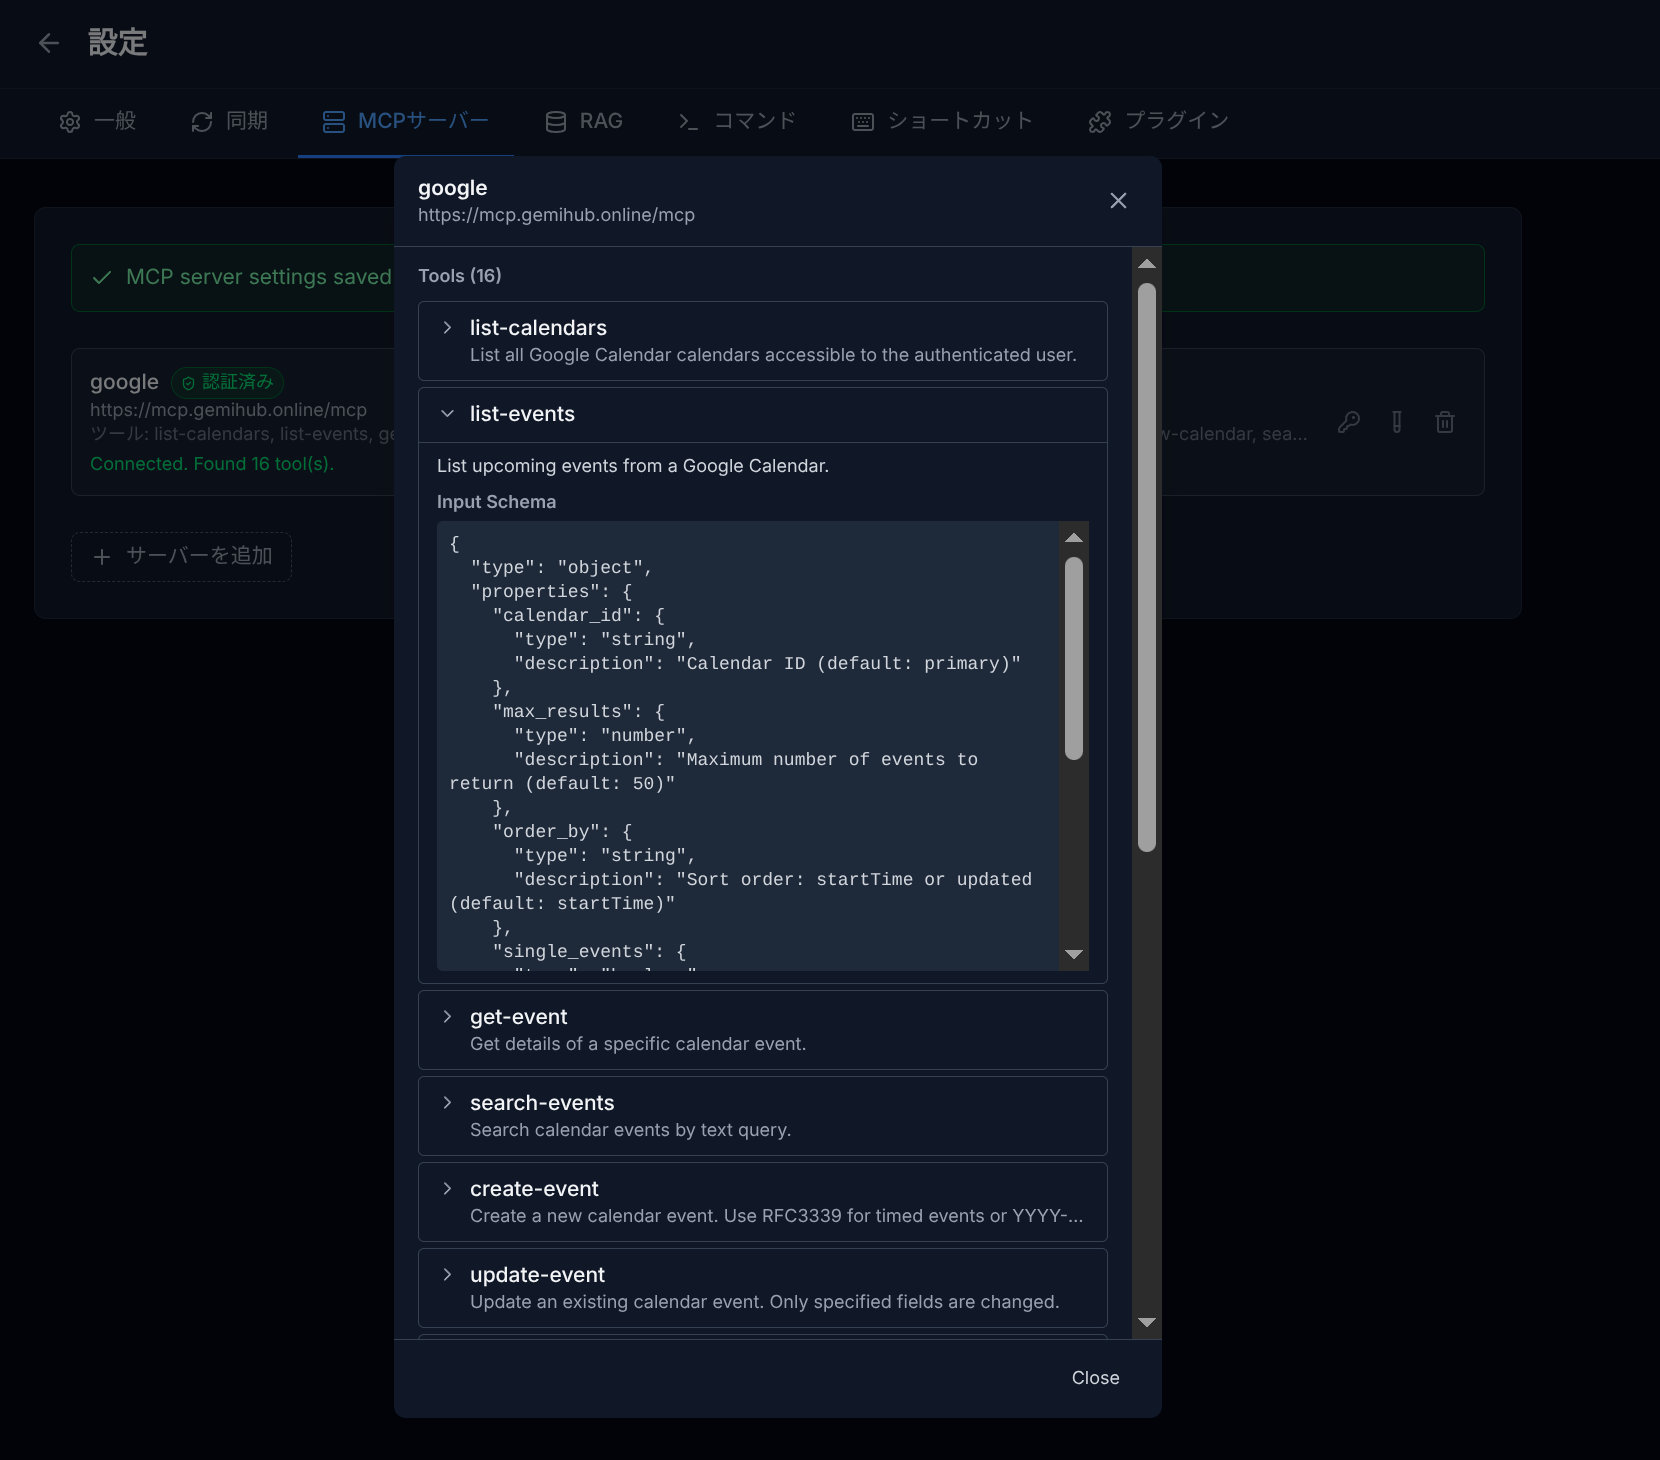Click the 認証済み badge next to google
The height and width of the screenshot is (1460, 1660).
pos(227,383)
